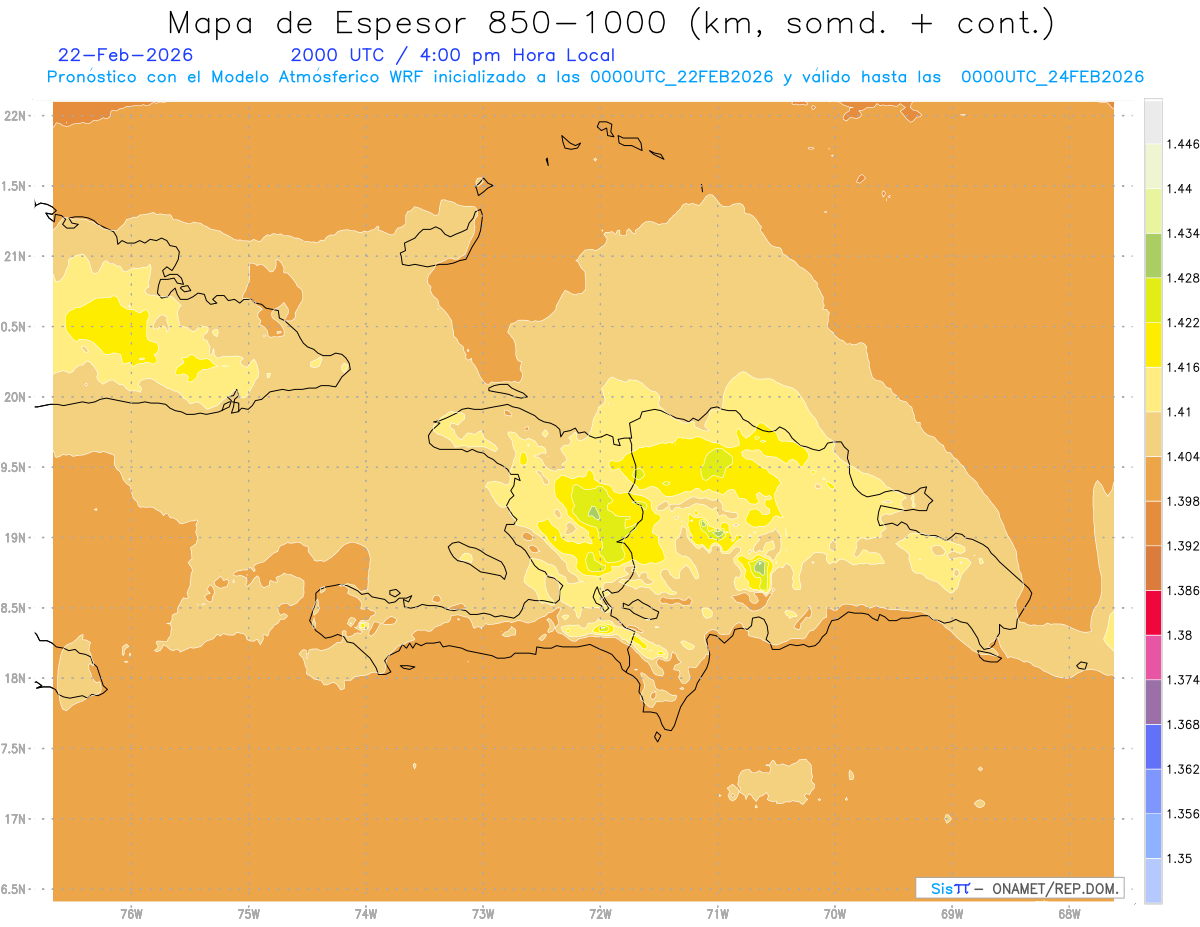
Task: Click the legend value '1.392'
Action: tap(1185, 546)
